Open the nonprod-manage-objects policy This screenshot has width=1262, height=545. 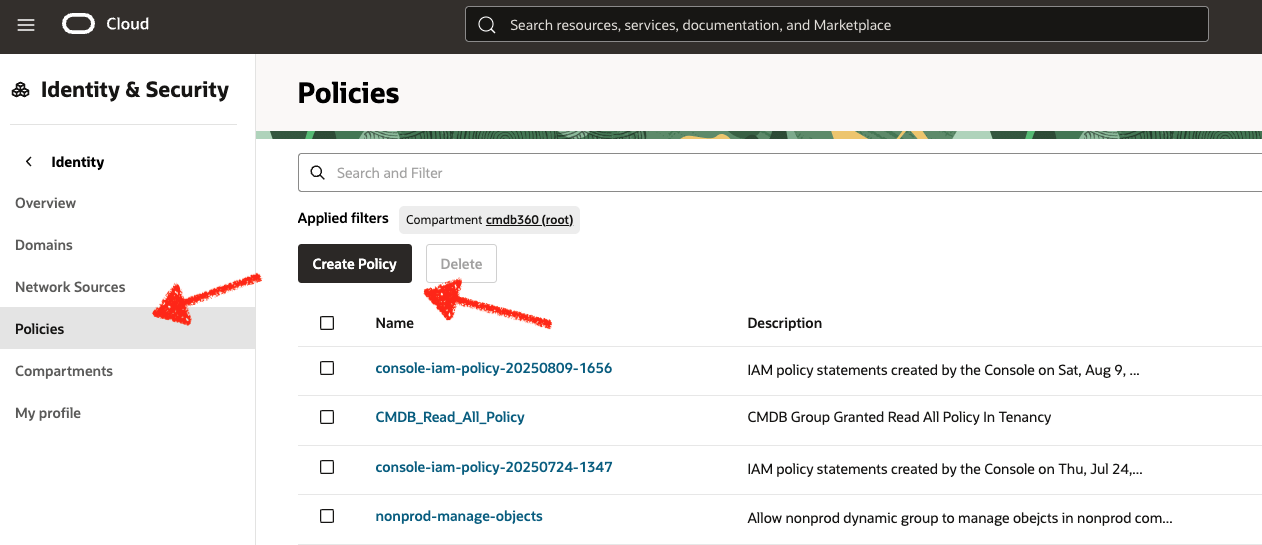459,516
